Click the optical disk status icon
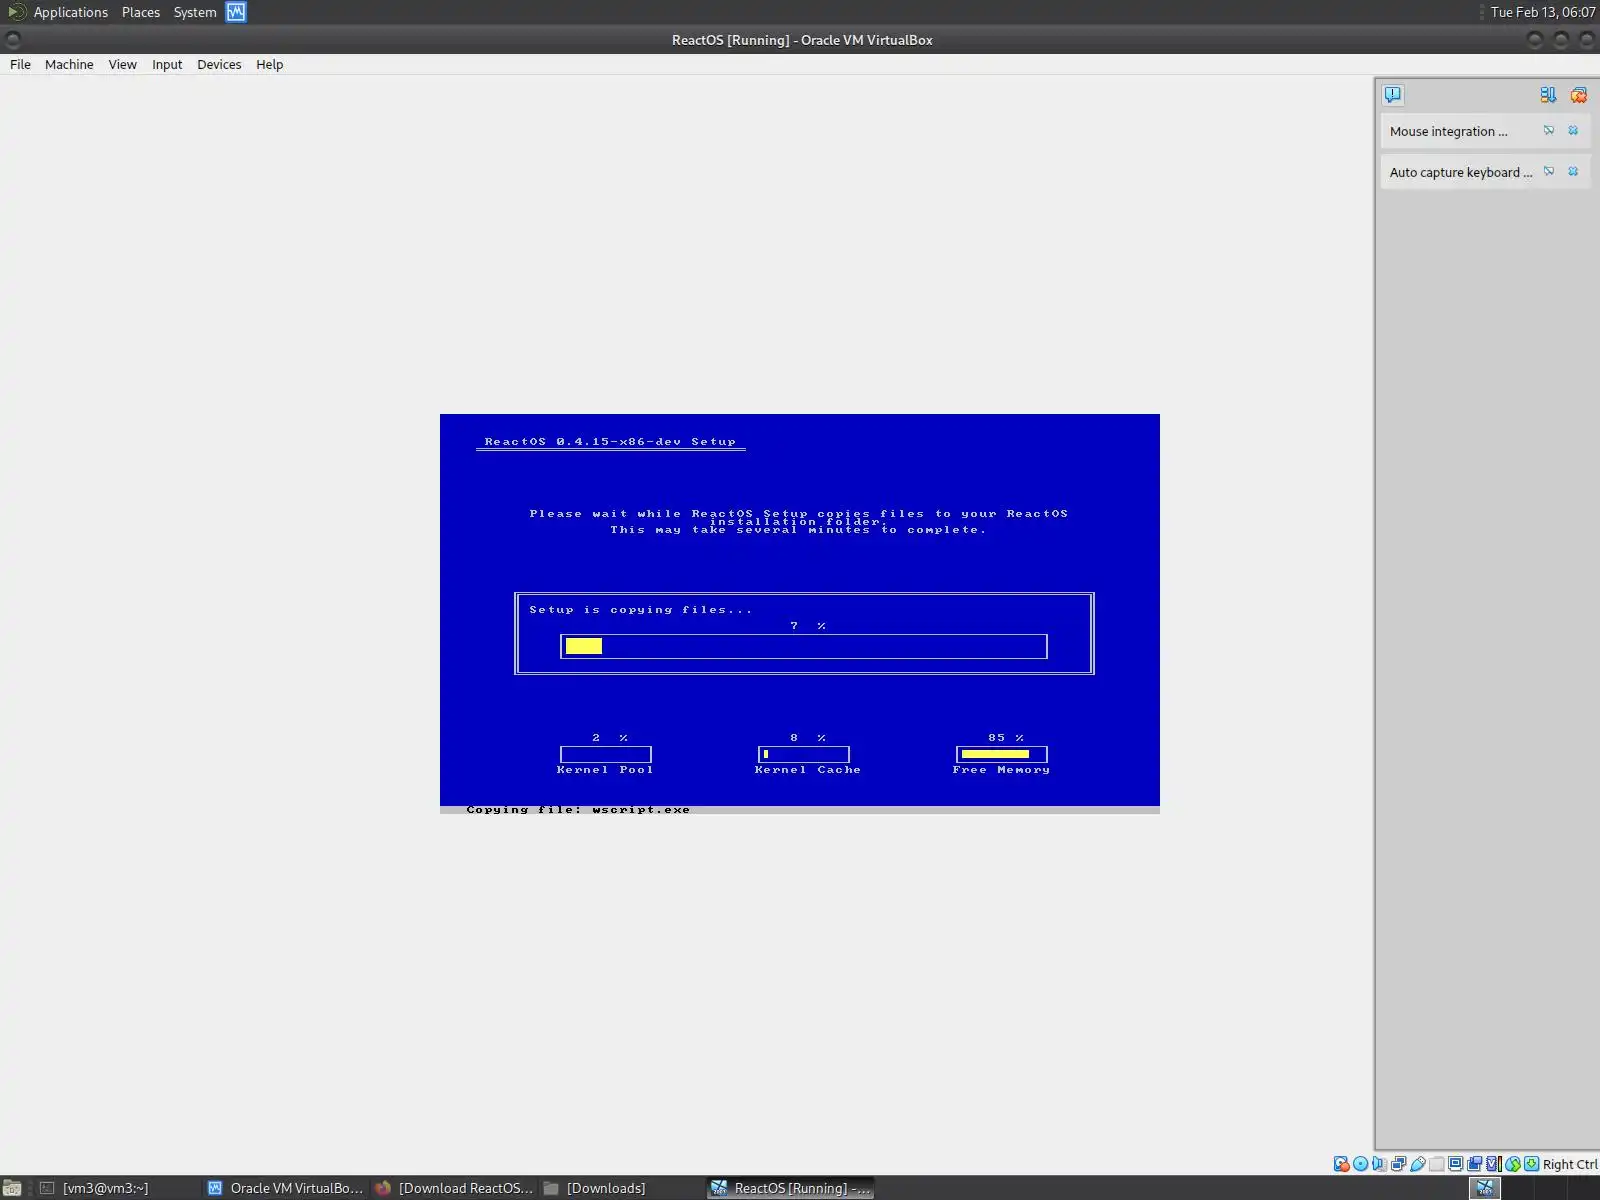Viewport: 1600px width, 1200px height. coord(1361,1164)
